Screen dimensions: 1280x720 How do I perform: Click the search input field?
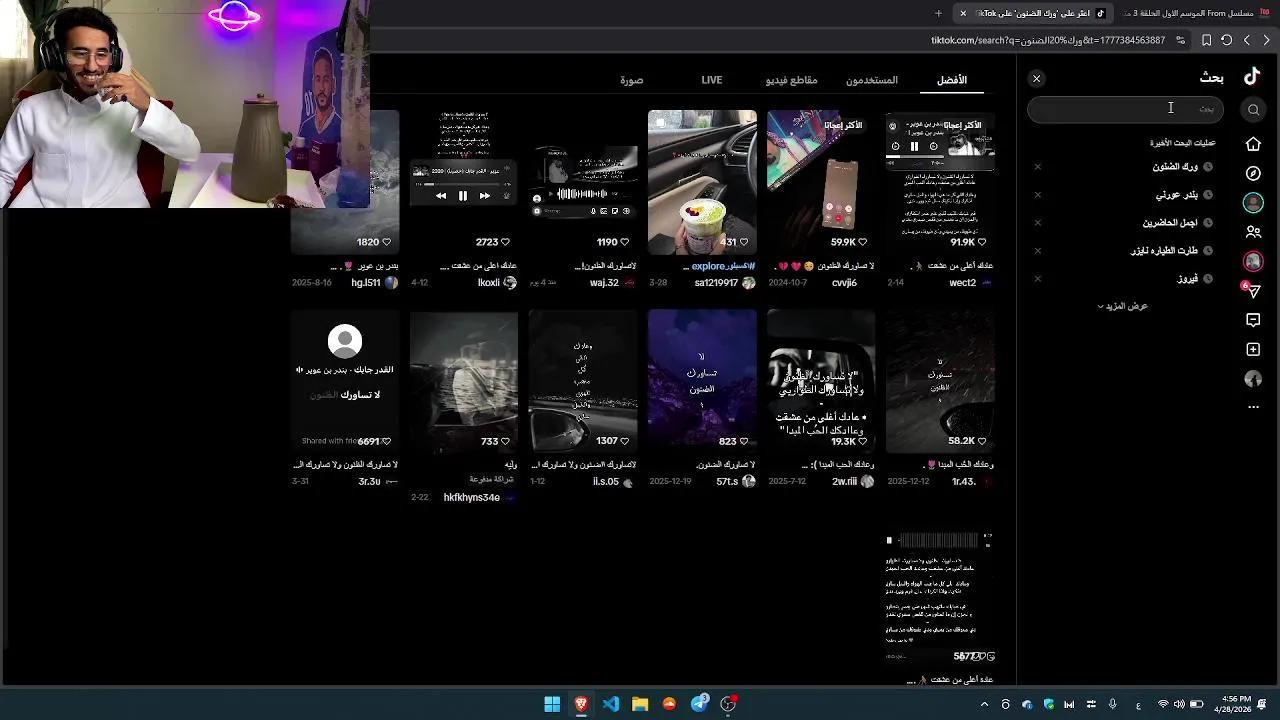[x=1125, y=109]
